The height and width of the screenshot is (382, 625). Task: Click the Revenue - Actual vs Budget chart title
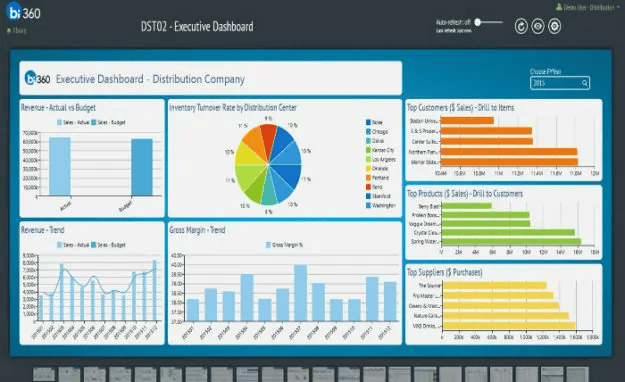click(x=58, y=108)
